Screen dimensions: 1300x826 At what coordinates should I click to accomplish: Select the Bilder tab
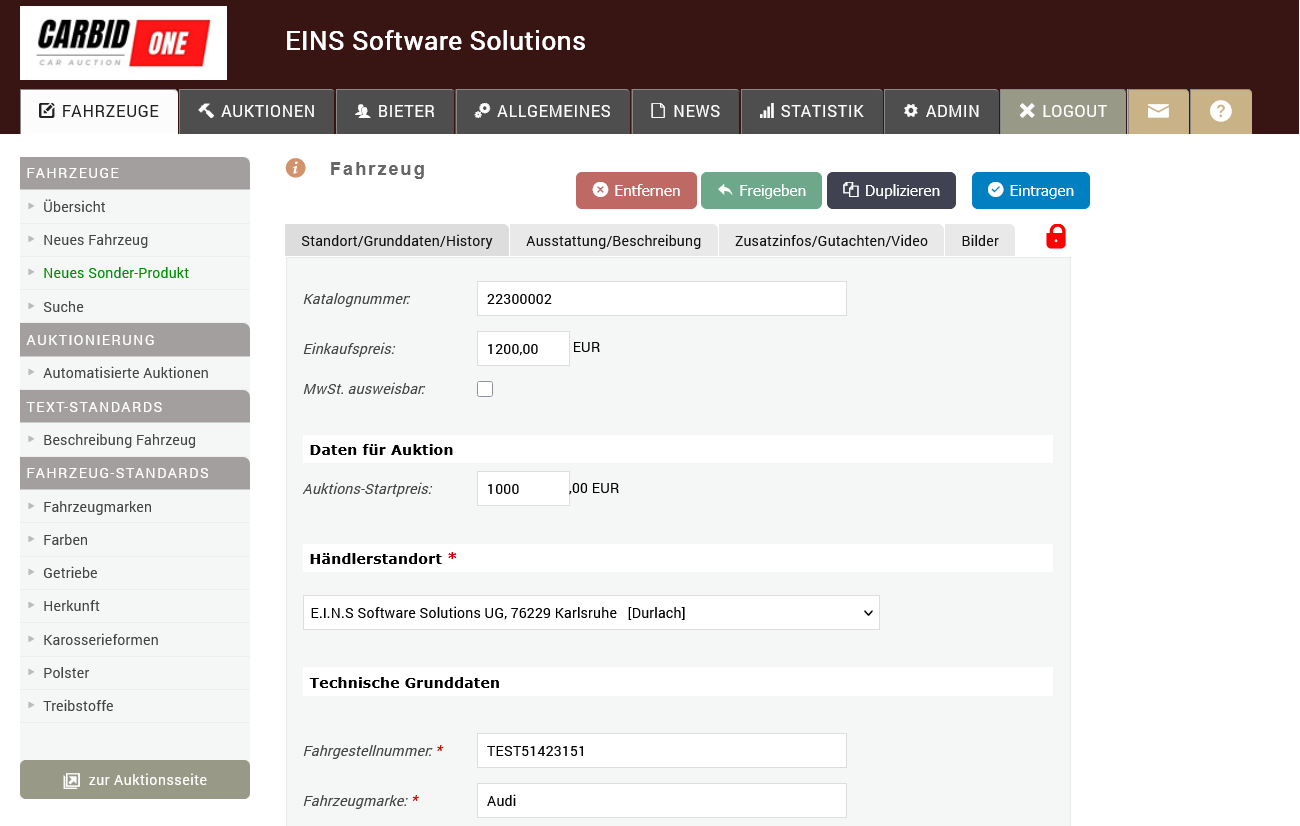coord(979,241)
